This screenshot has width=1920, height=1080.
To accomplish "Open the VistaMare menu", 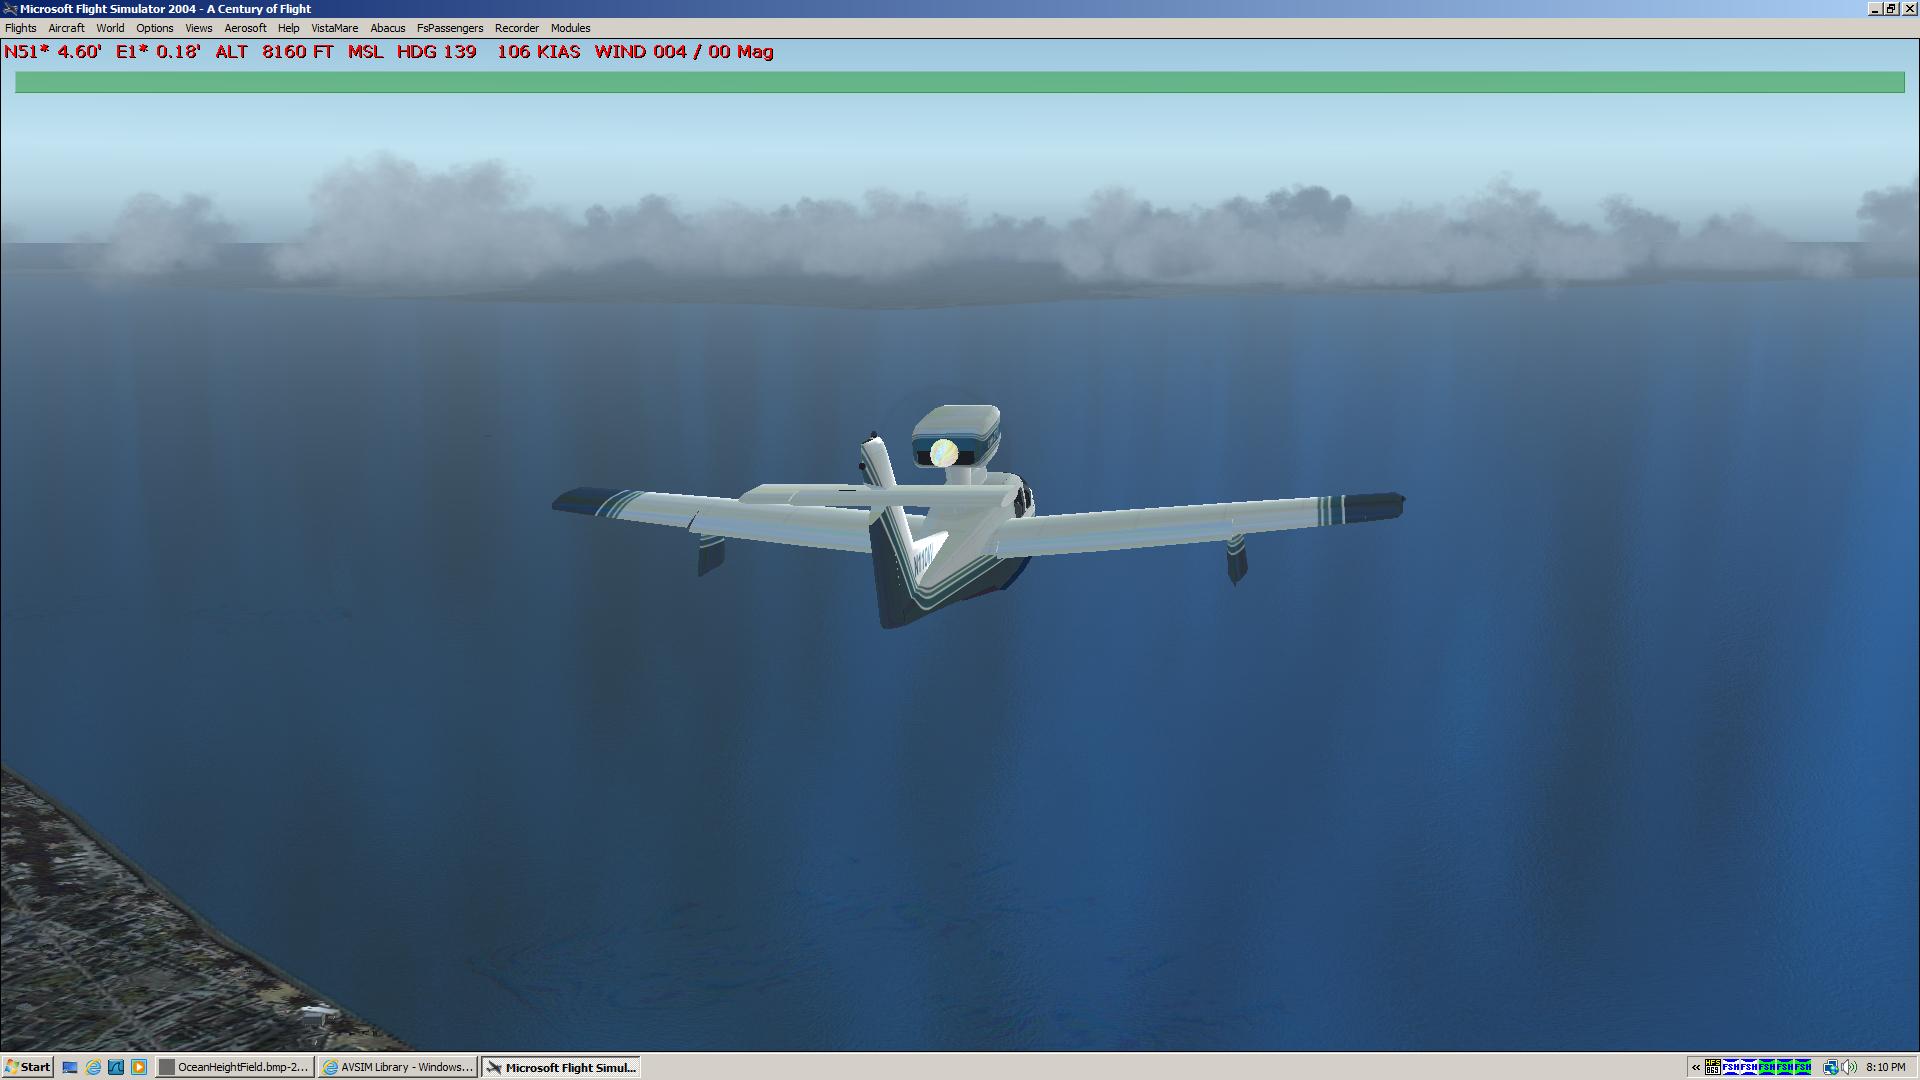I will click(x=334, y=28).
